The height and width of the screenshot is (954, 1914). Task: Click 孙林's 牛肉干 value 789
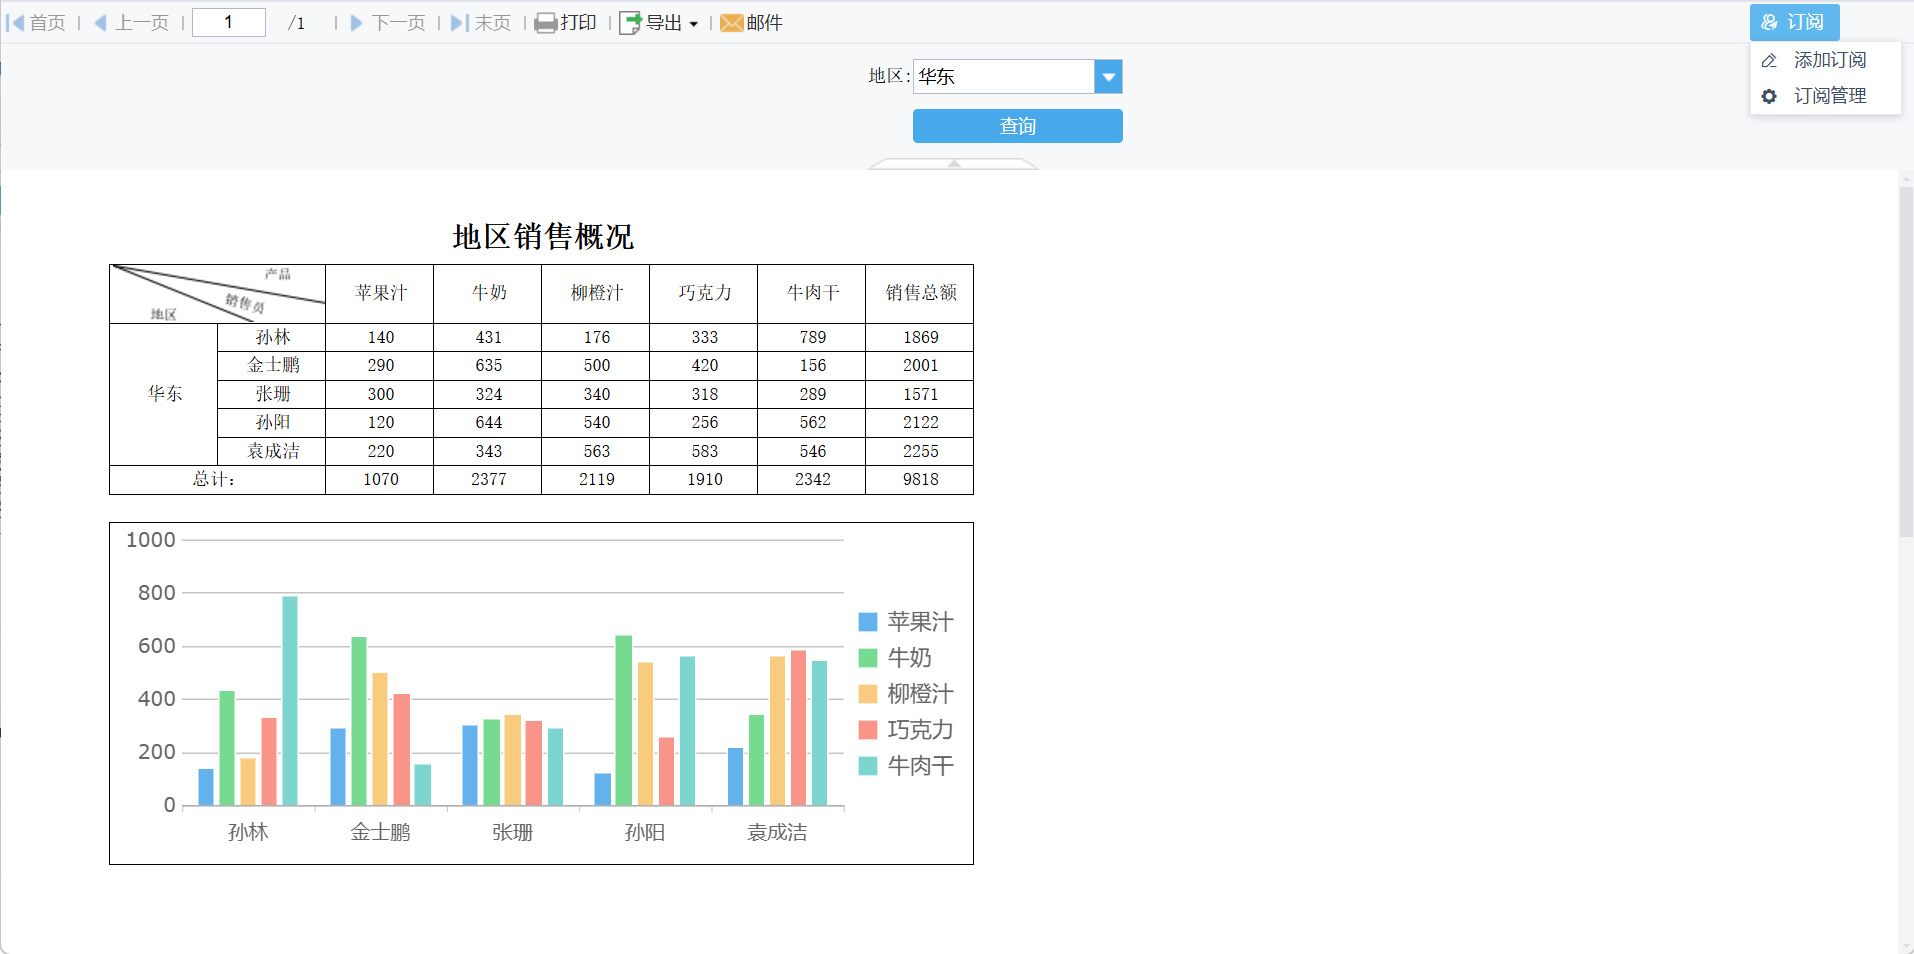pyautogui.click(x=812, y=338)
